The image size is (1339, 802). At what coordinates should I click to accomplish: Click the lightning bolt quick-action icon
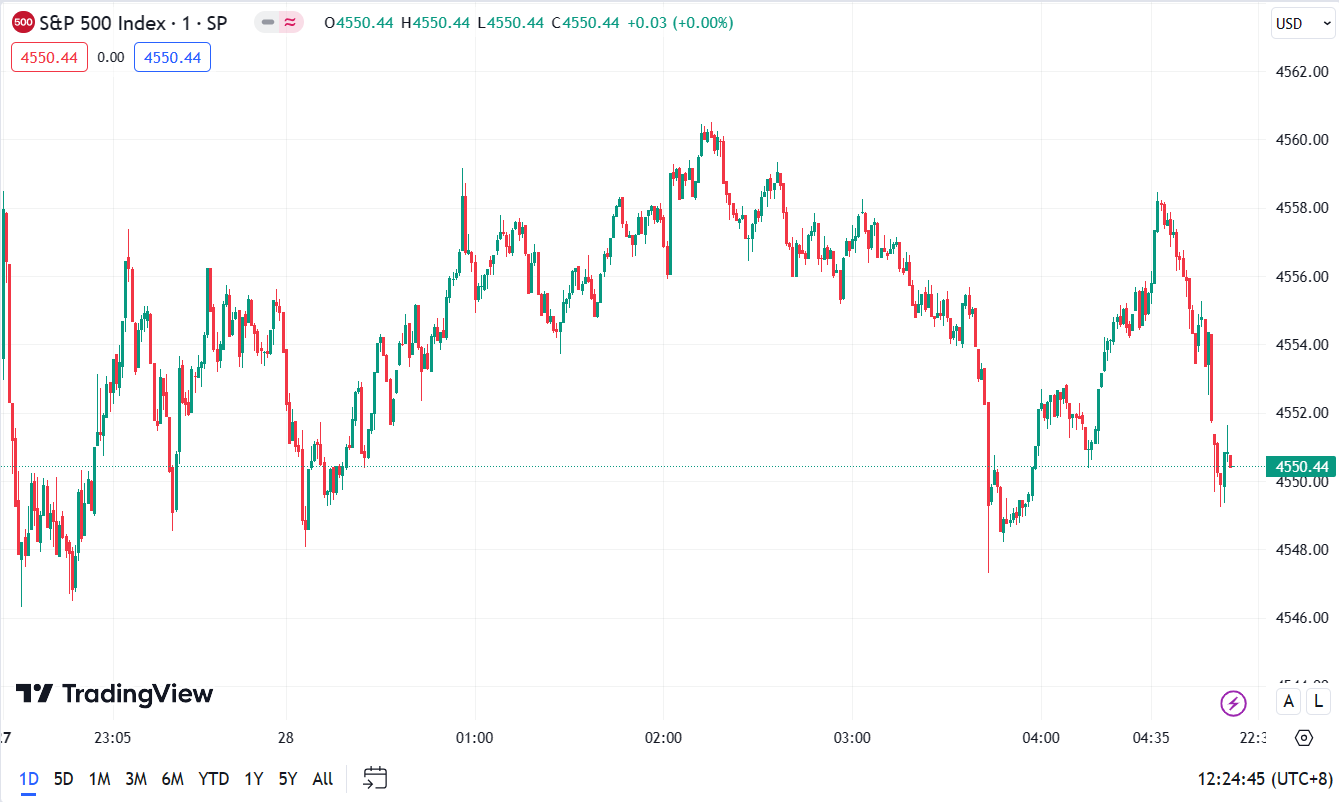(1233, 703)
